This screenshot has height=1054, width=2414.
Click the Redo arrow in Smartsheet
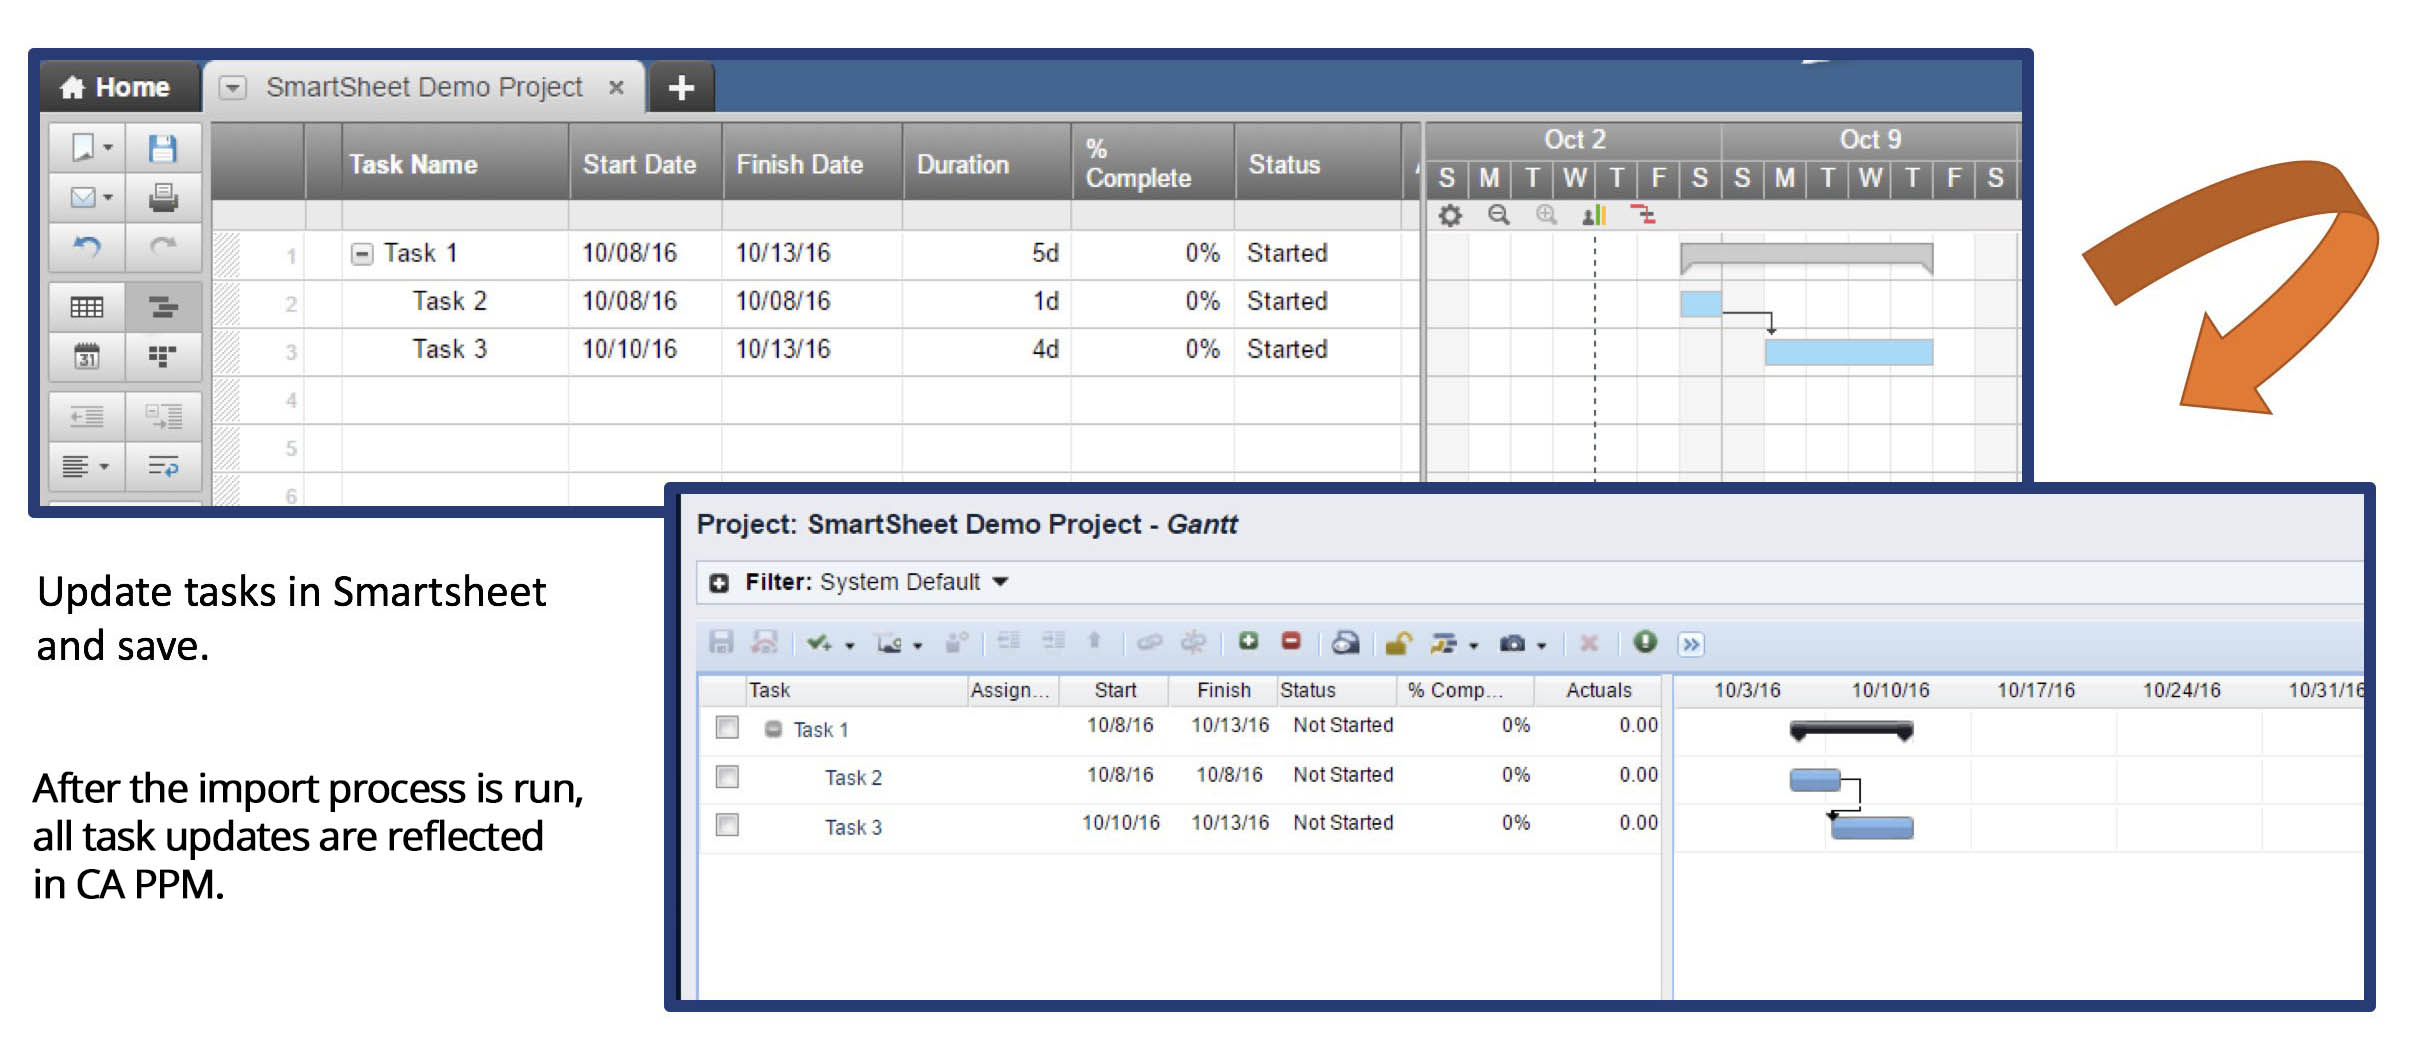162,246
